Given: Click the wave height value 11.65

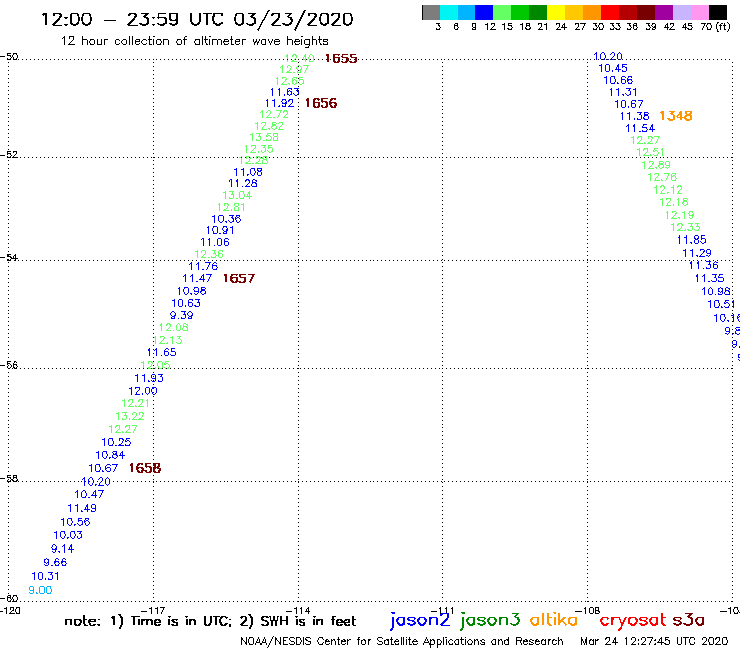Looking at the screenshot, I should [x=161, y=352].
